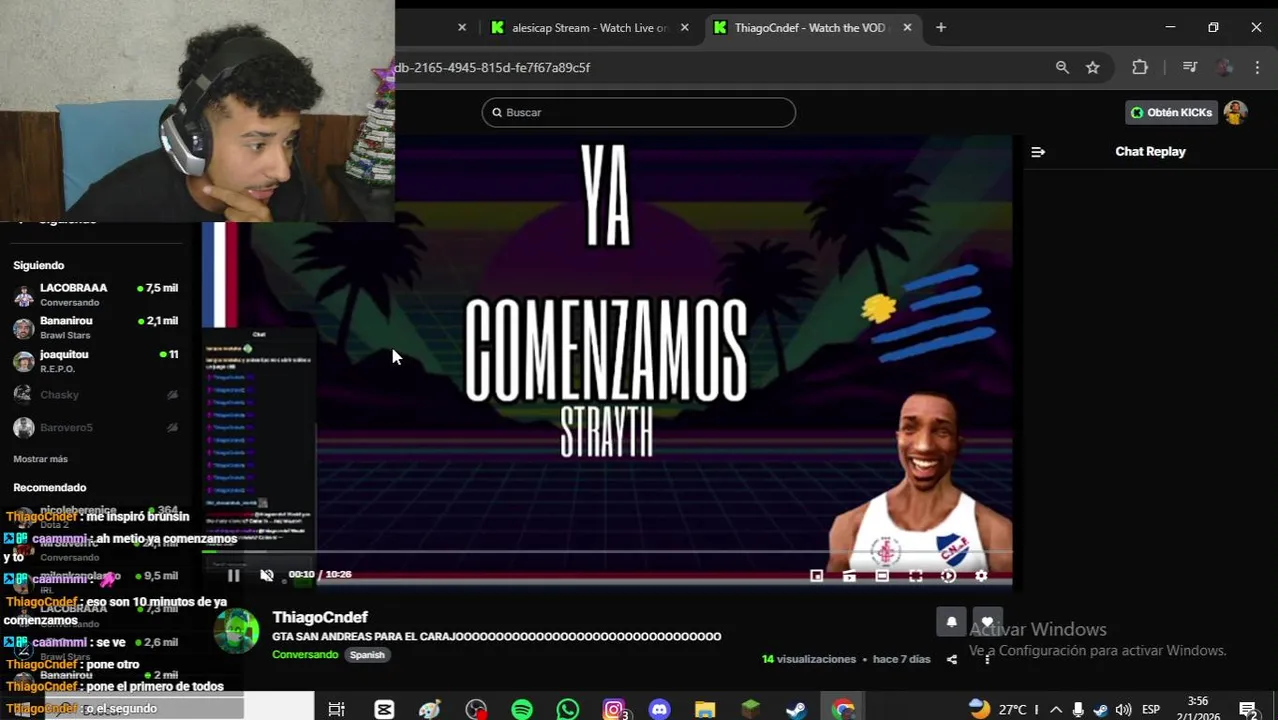Launch Minecraft from the taskbar
The height and width of the screenshot is (720, 1278).
(x=750, y=709)
